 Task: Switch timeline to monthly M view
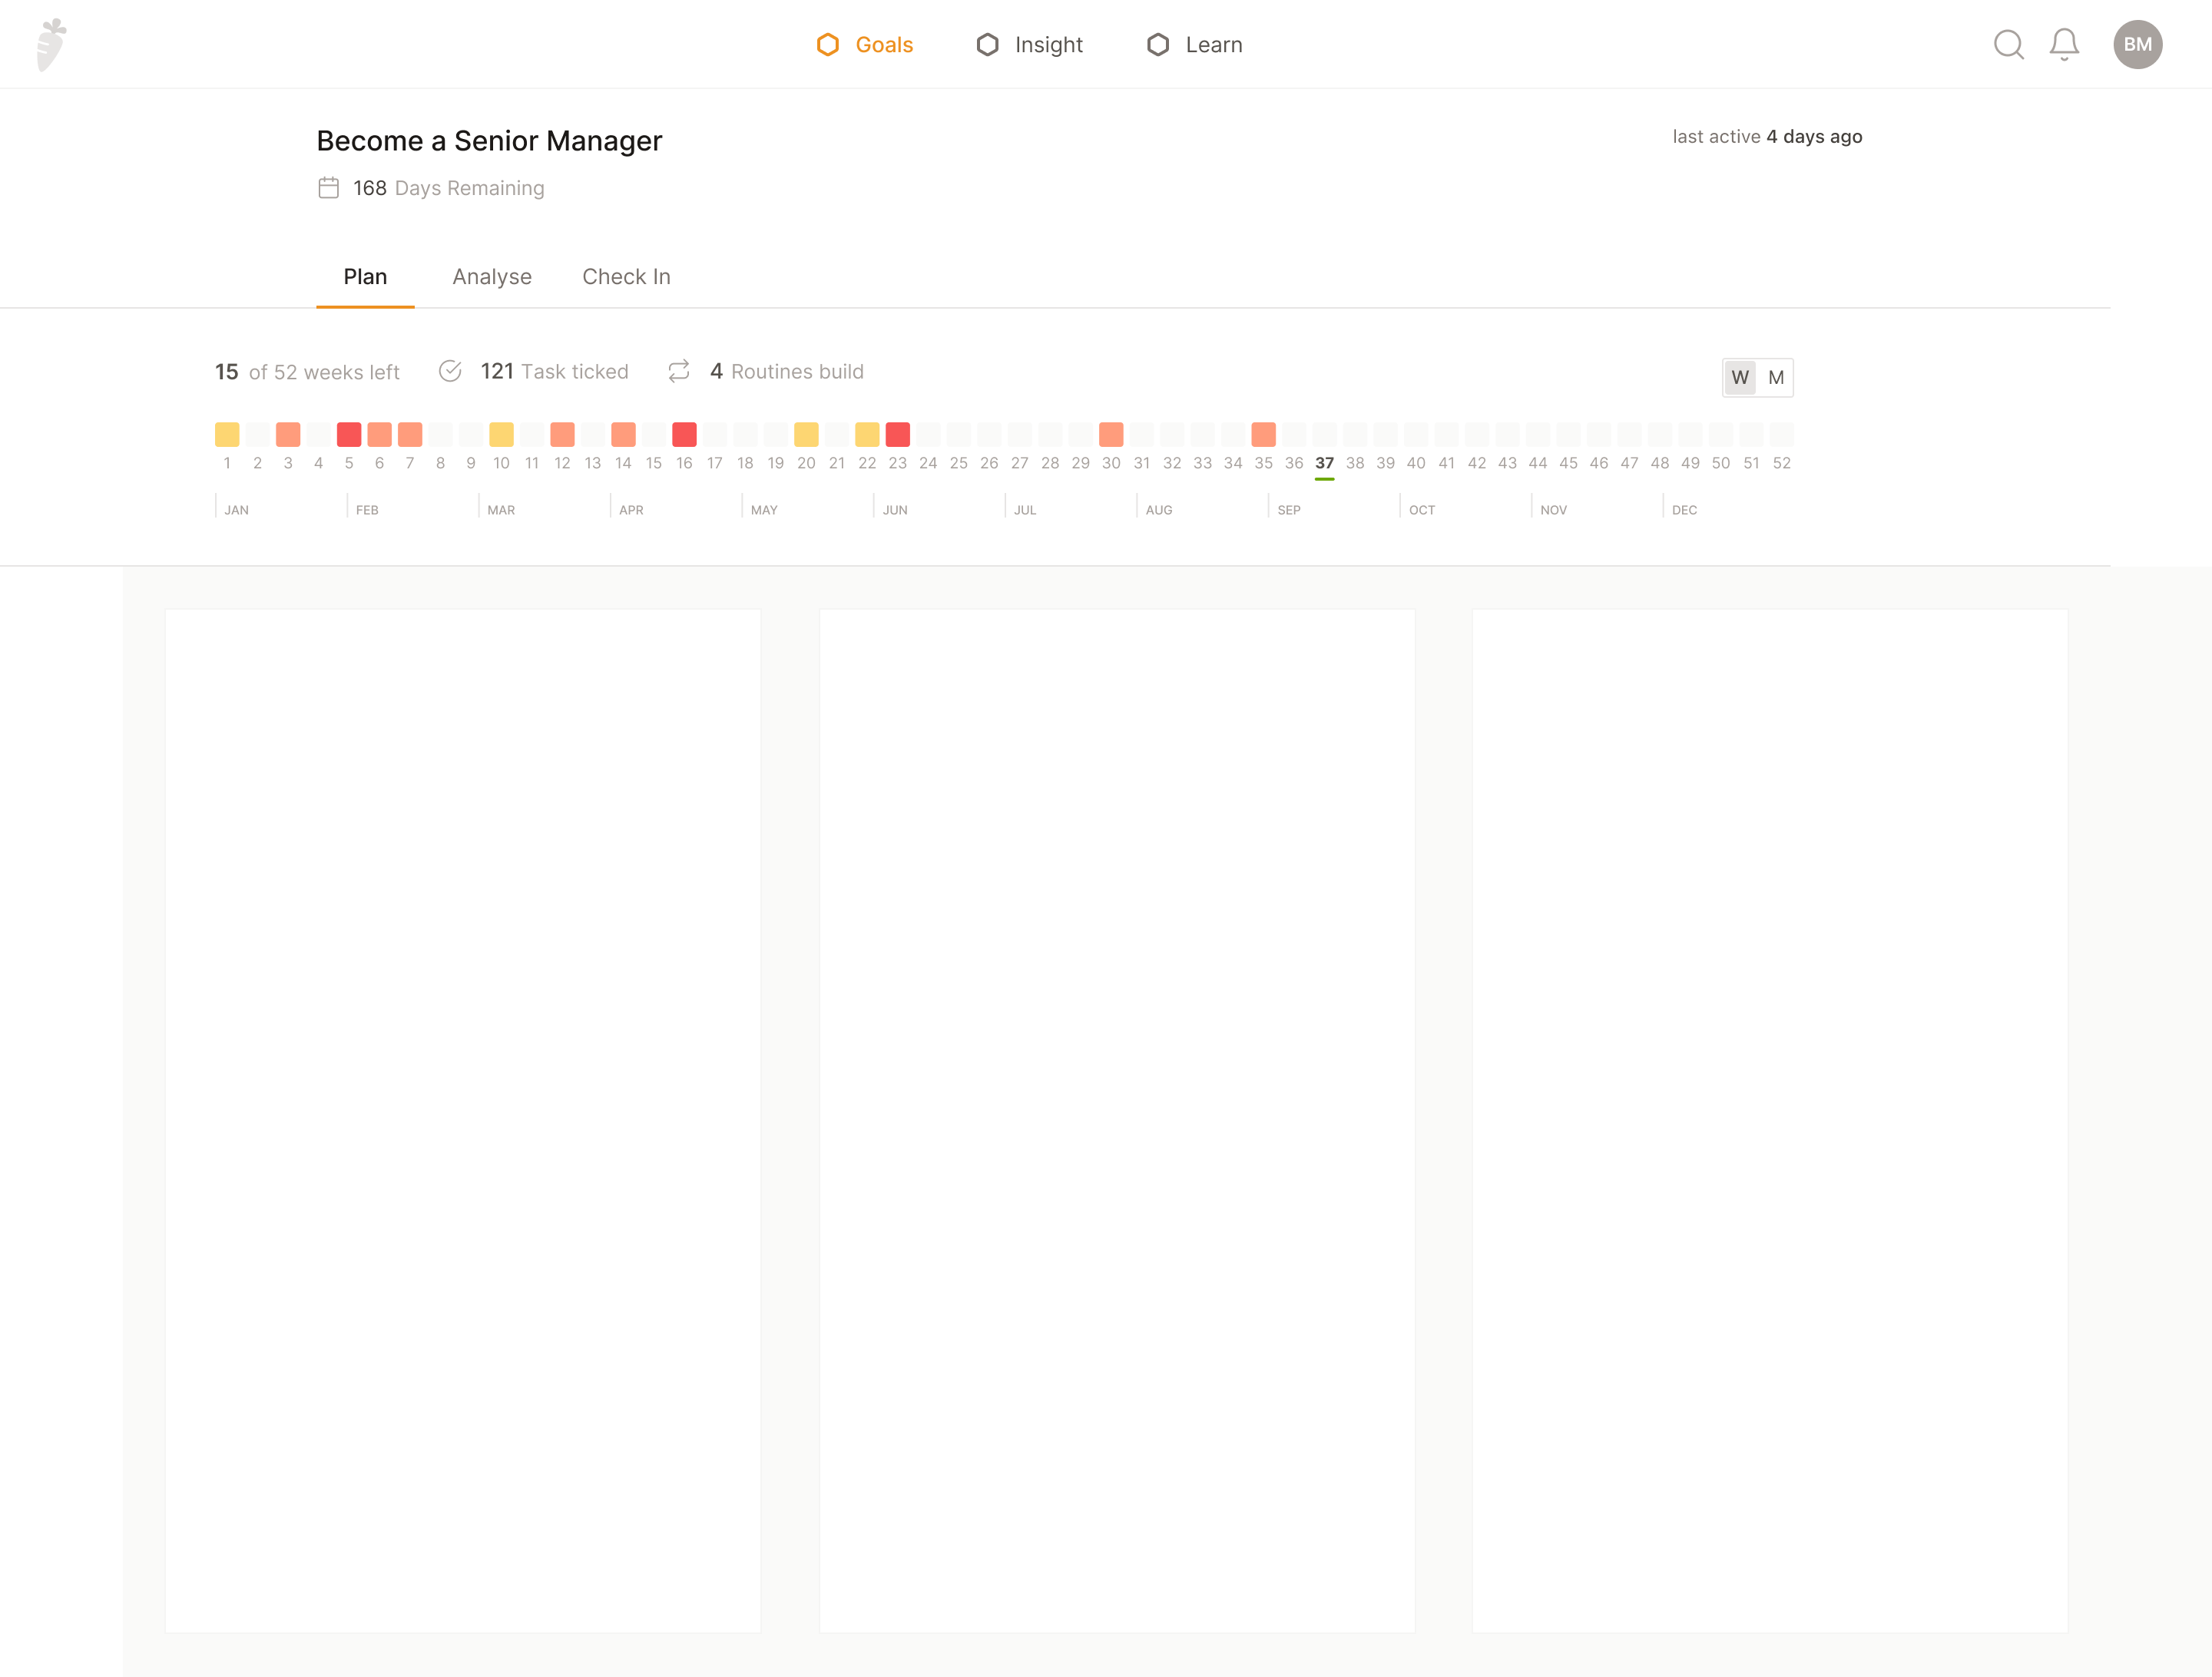point(1776,377)
